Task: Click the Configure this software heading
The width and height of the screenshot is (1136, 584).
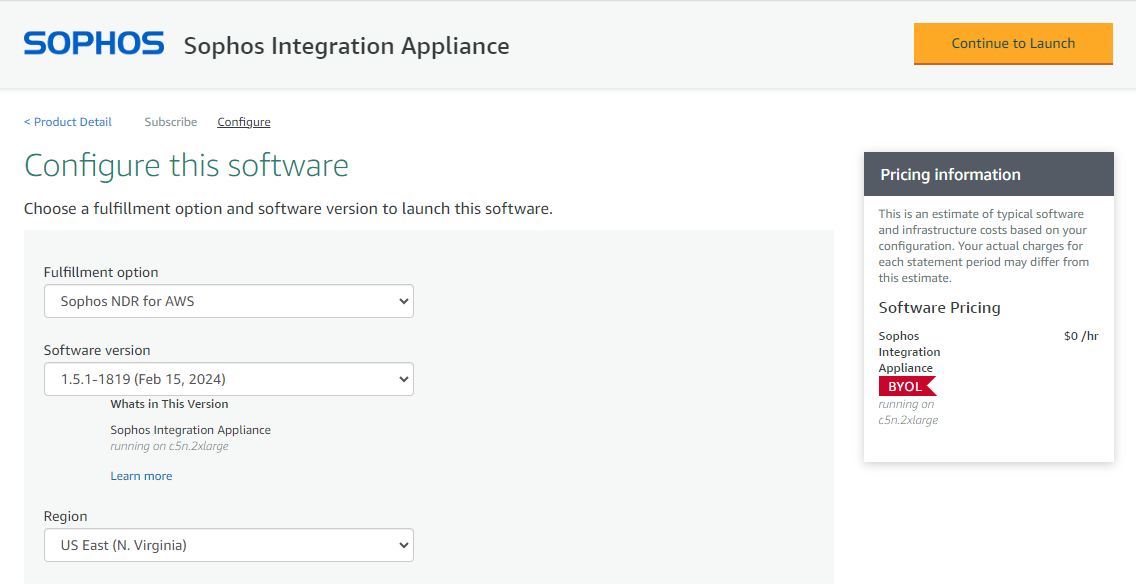Action: click(186, 165)
